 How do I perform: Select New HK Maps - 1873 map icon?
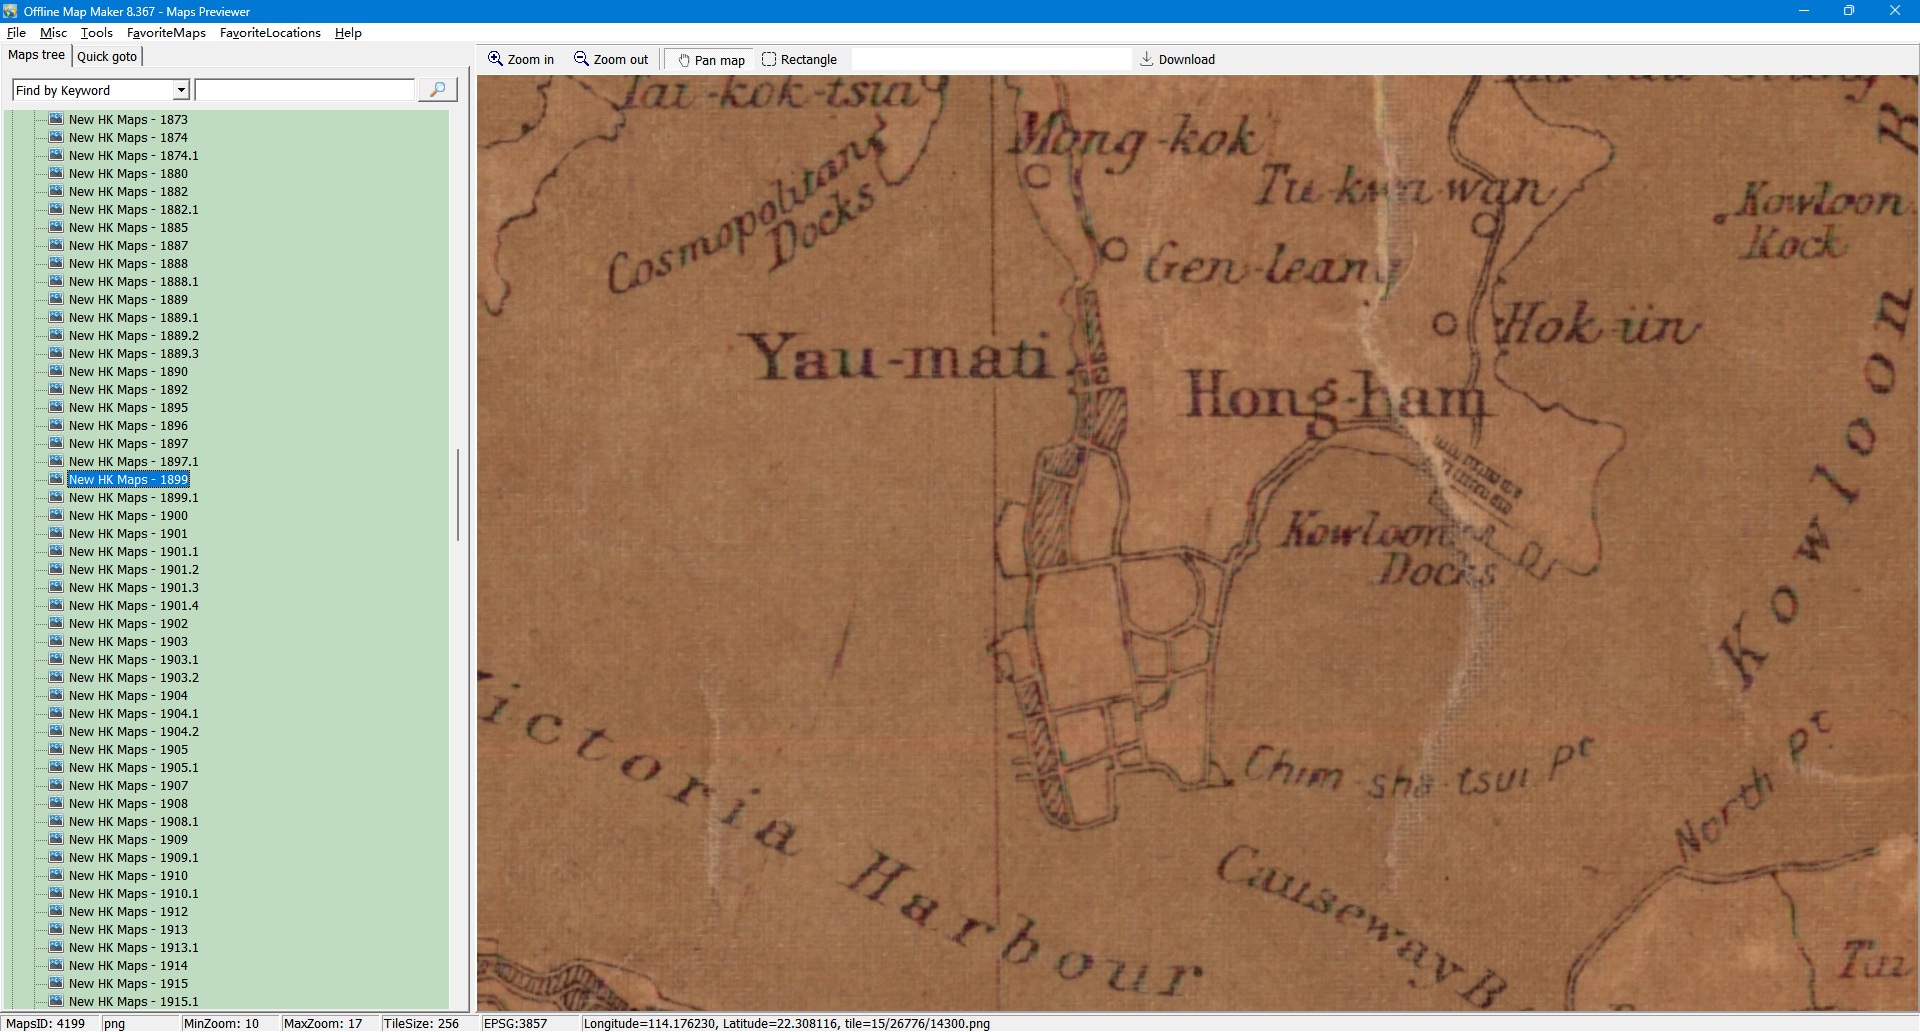[57, 119]
